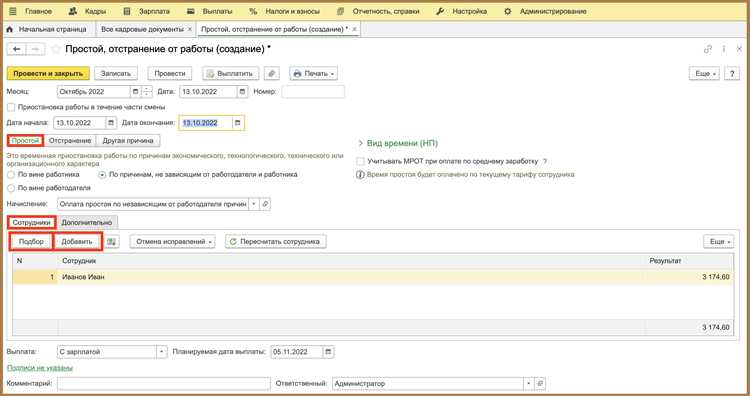The width and height of the screenshot is (750, 396).
Task: Click the copy link icon at top right
Action: 708,49
